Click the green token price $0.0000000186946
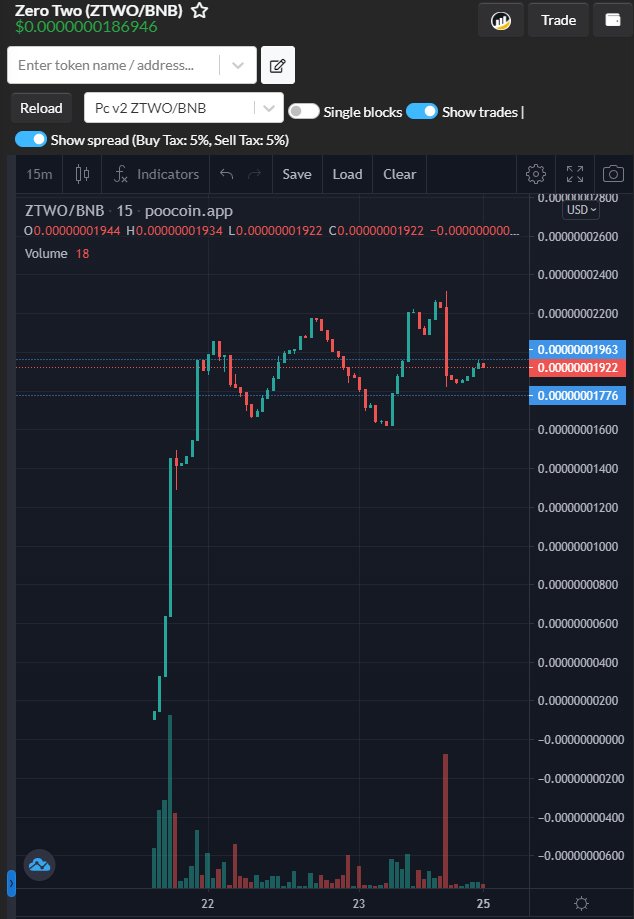The height and width of the screenshot is (919, 634). (x=87, y=27)
